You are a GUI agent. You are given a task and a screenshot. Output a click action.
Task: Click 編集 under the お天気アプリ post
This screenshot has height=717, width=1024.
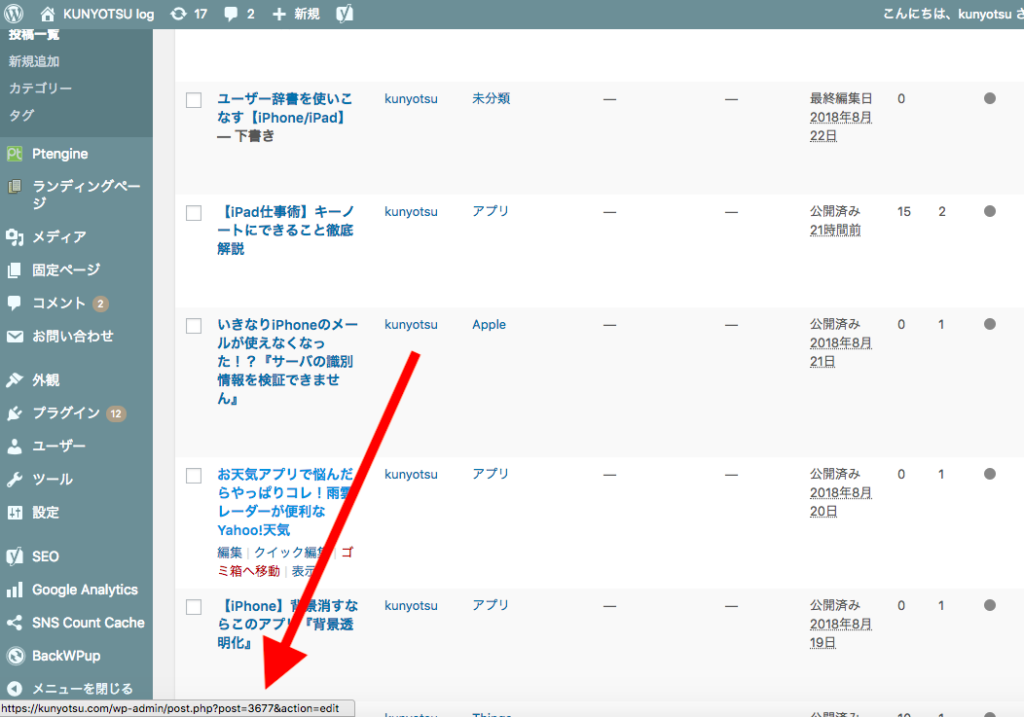pyautogui.click(x=229, y=552)
